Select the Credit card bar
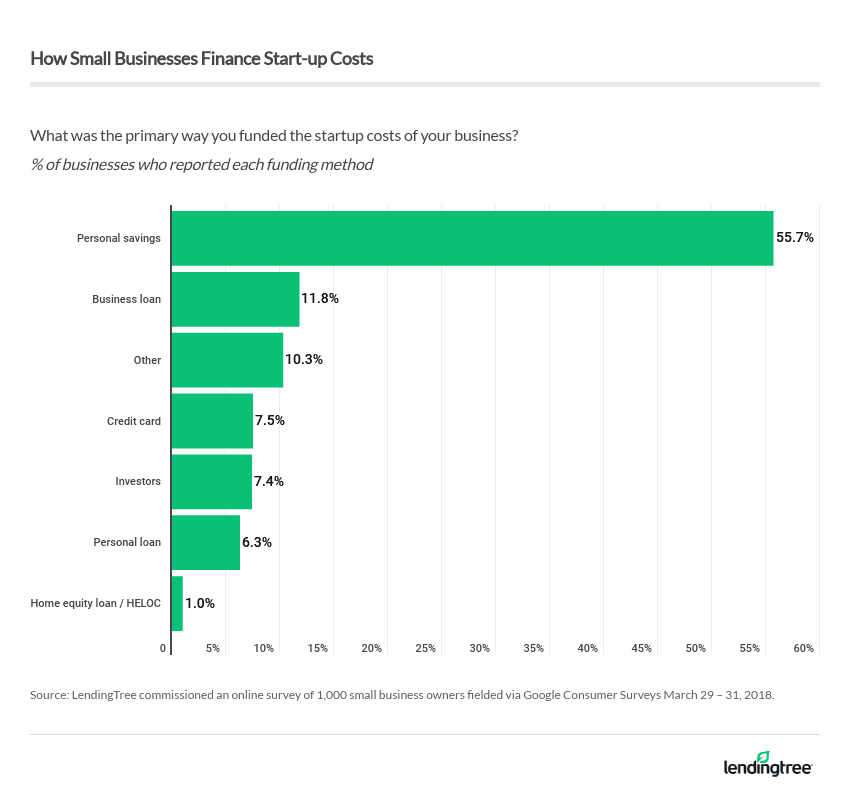This screenshot has height=796, width=850. (212, 421)
